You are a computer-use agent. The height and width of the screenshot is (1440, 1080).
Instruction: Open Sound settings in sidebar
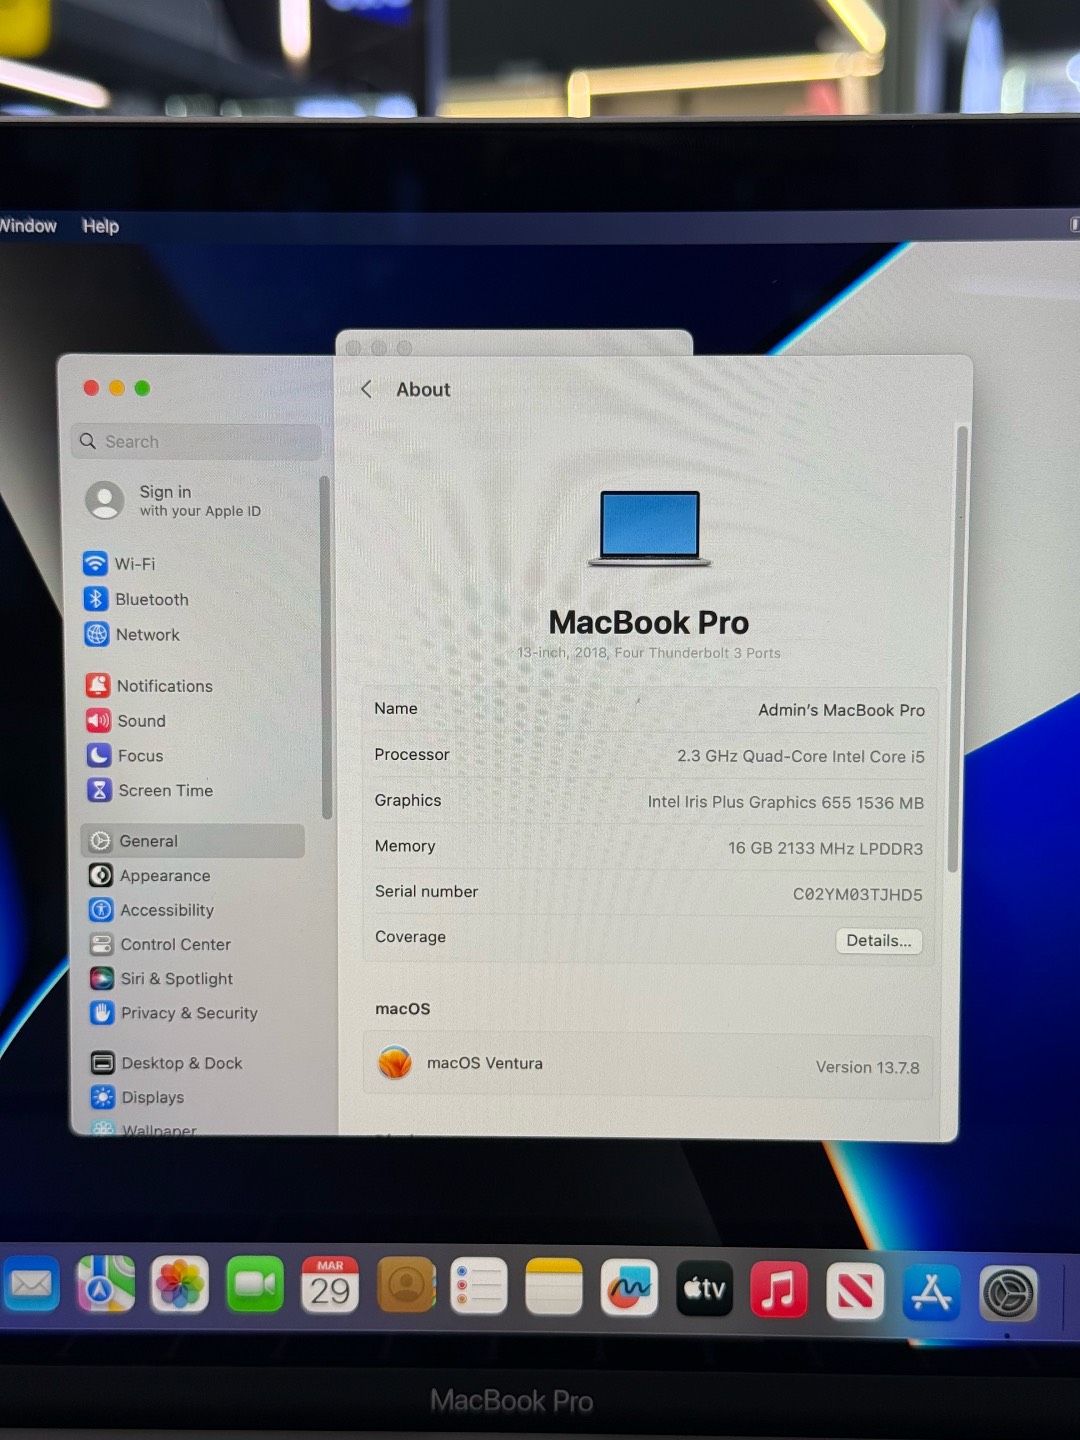click(126, 721)
